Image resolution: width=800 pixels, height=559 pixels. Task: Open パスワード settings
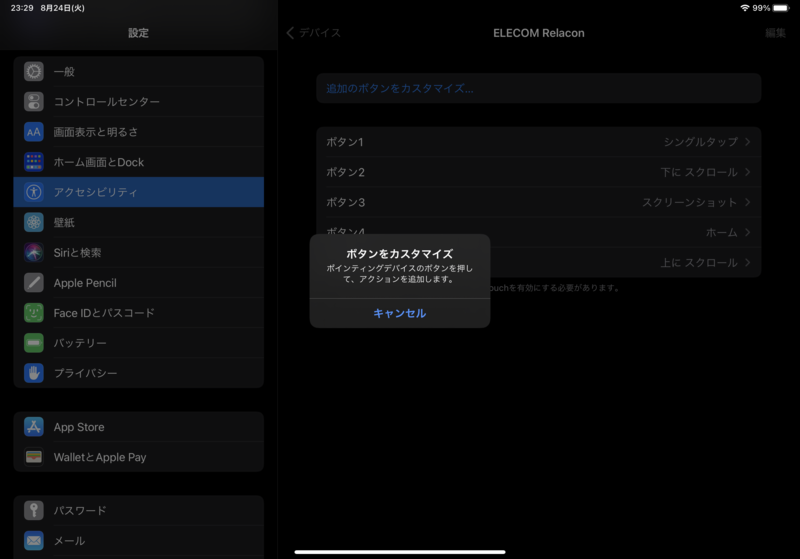click(139, 510)
